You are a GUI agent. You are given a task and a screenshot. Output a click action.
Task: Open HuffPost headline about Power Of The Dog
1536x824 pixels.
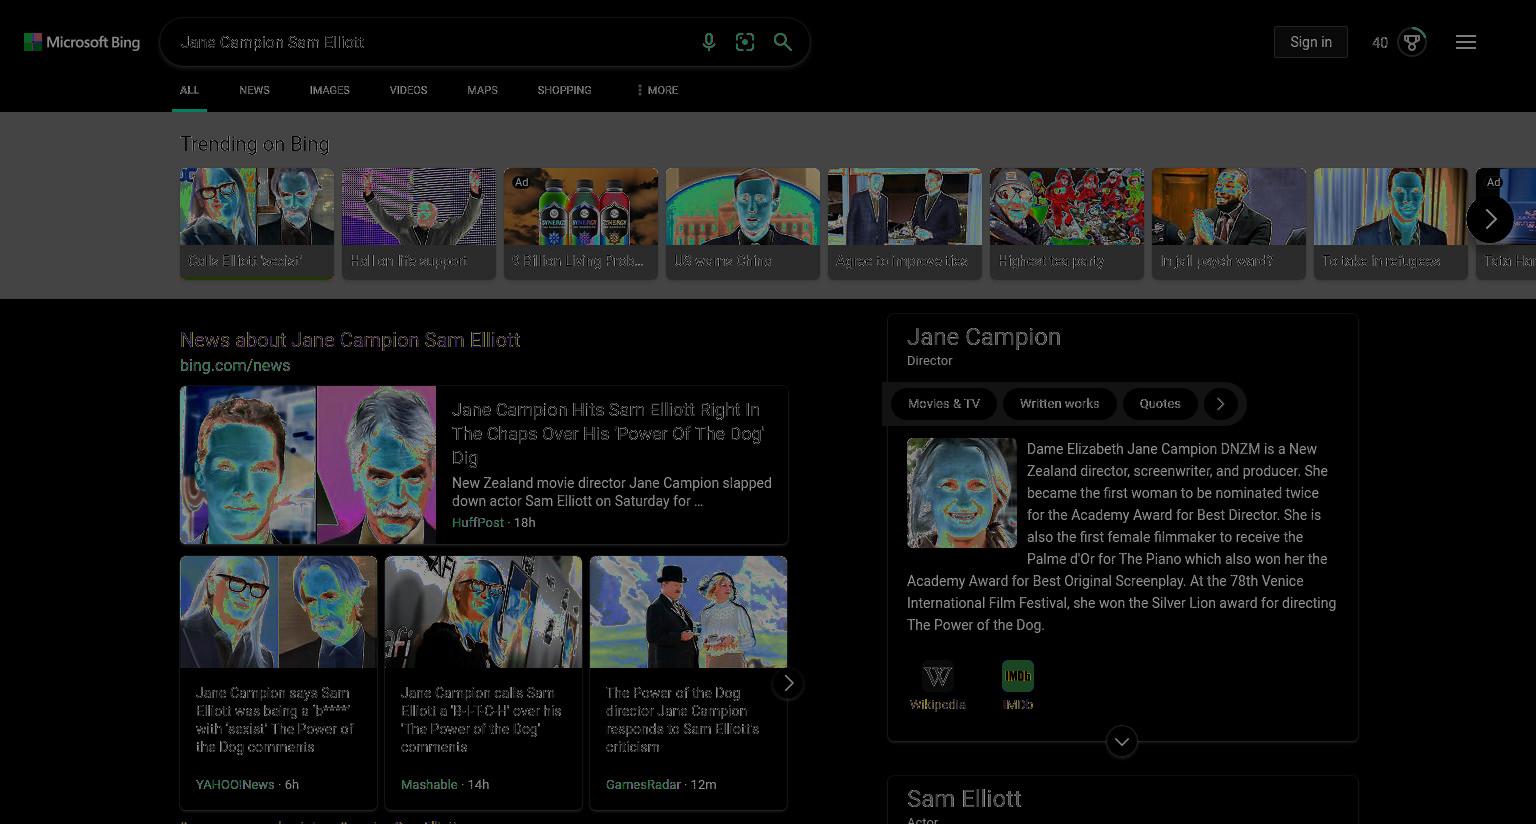coord(608,433)
